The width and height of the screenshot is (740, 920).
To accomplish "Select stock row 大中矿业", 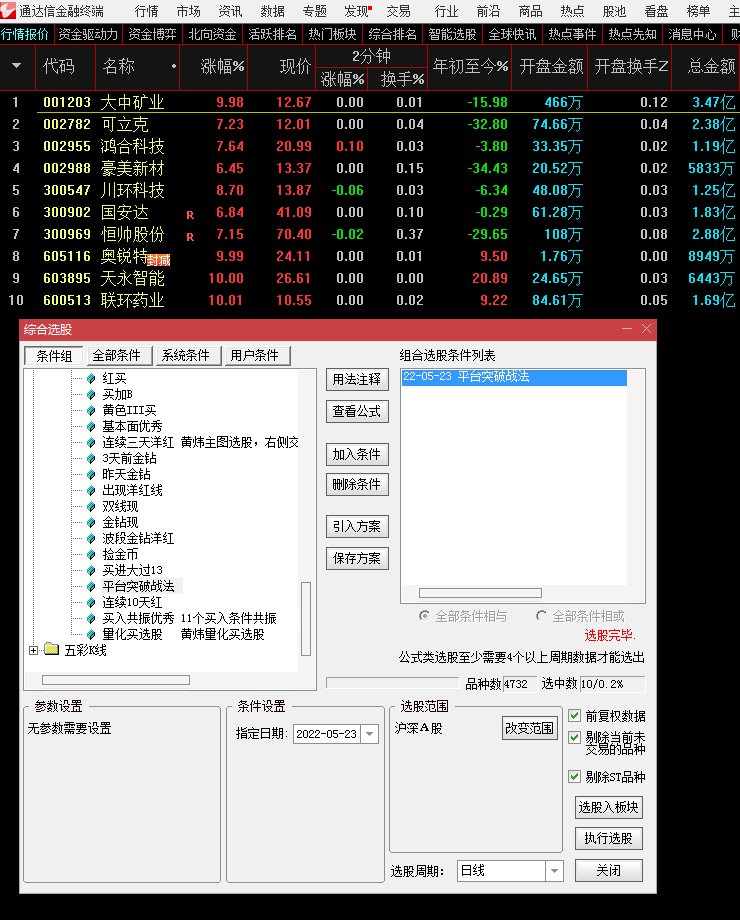I will click(x=370, y=102).
